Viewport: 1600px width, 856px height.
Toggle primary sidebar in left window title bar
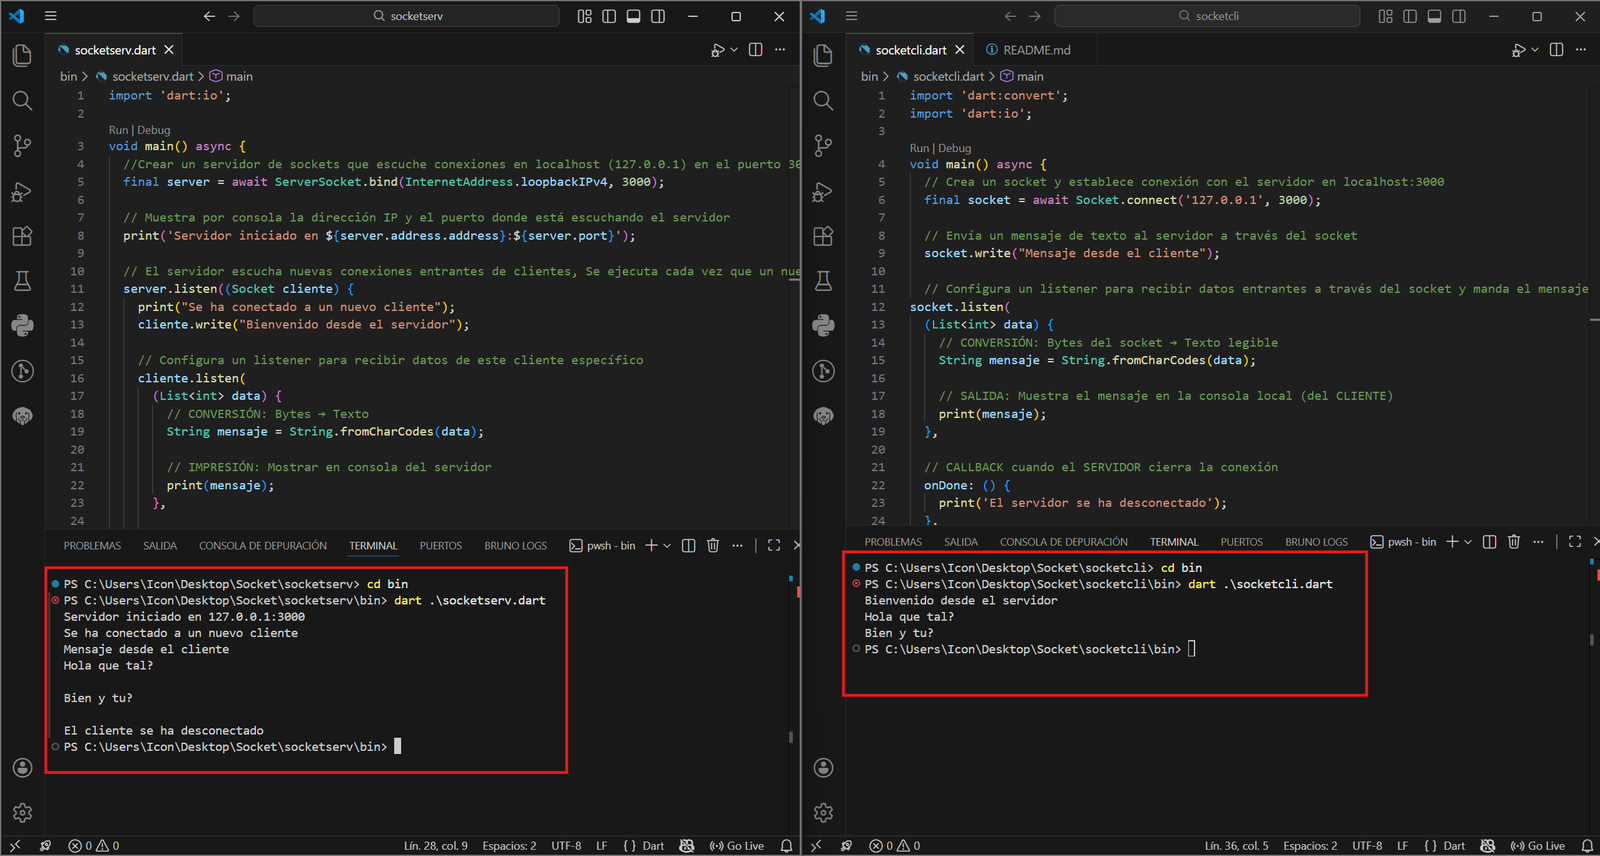click(x=609, y=16)
